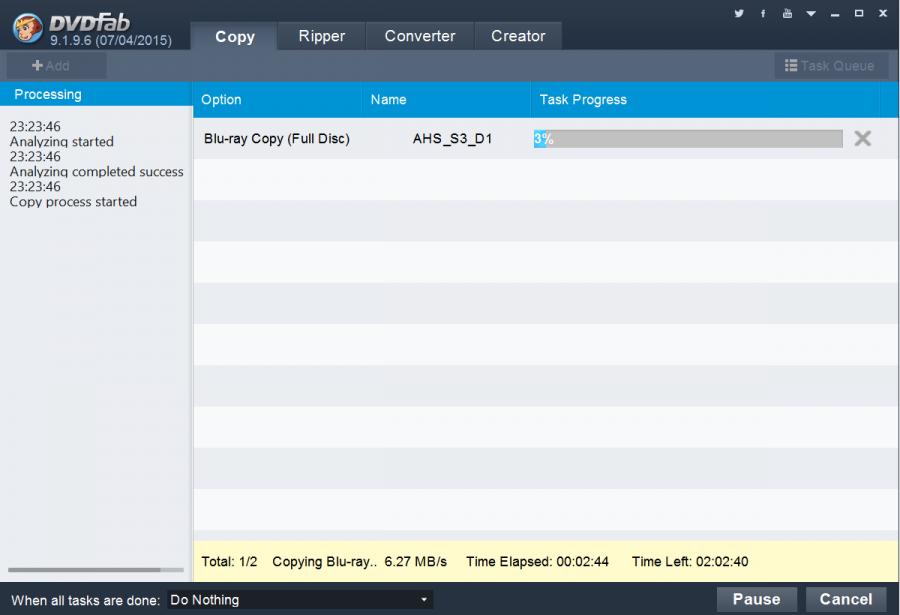The image size is (900, 615).
Task: Click the Option column header
Action: (x=277, y=100)
